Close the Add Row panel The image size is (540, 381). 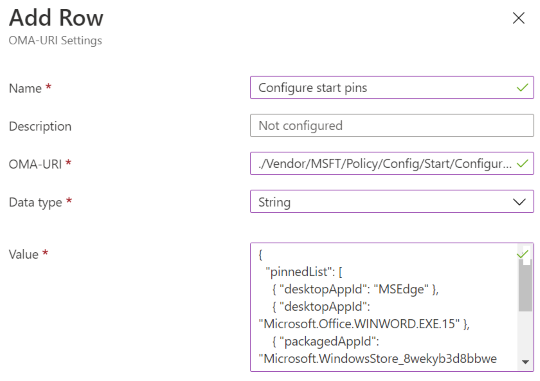click(518, 18)
